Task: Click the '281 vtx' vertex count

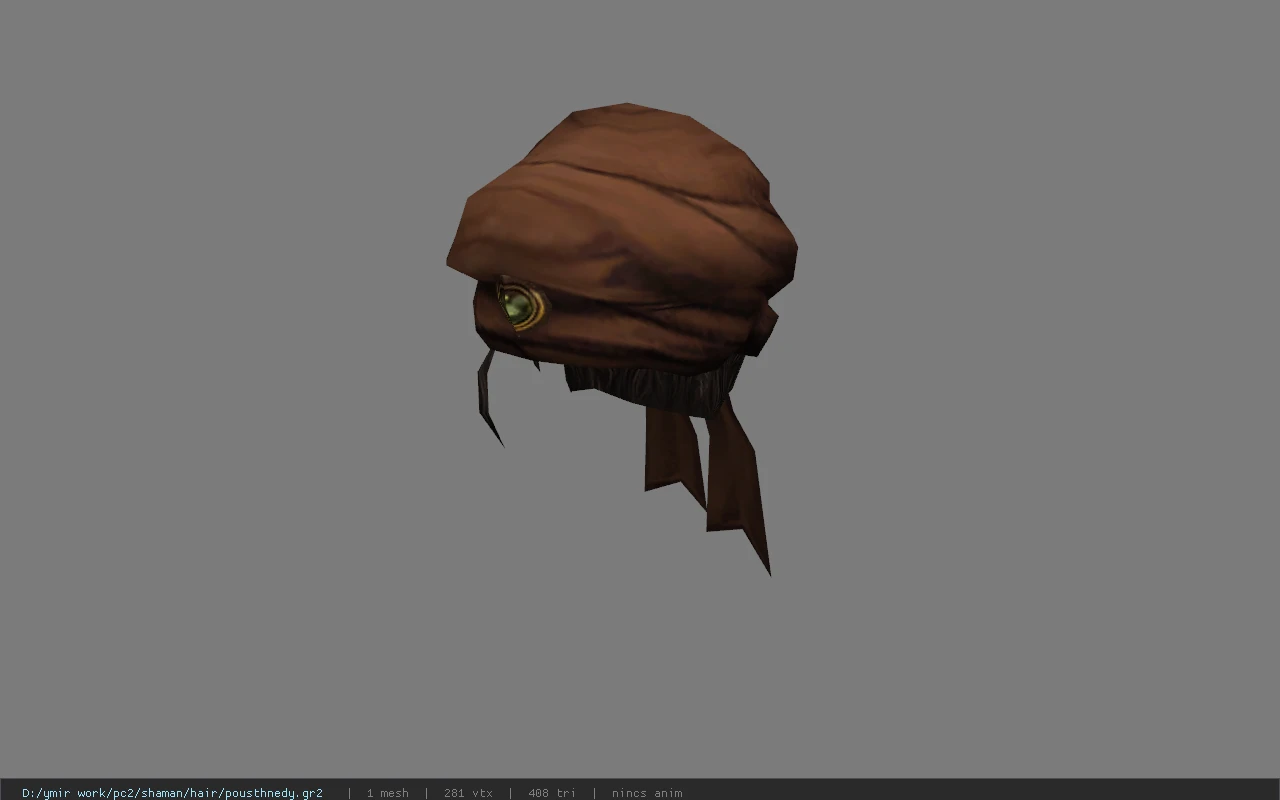Action: [x=468, y=793]
